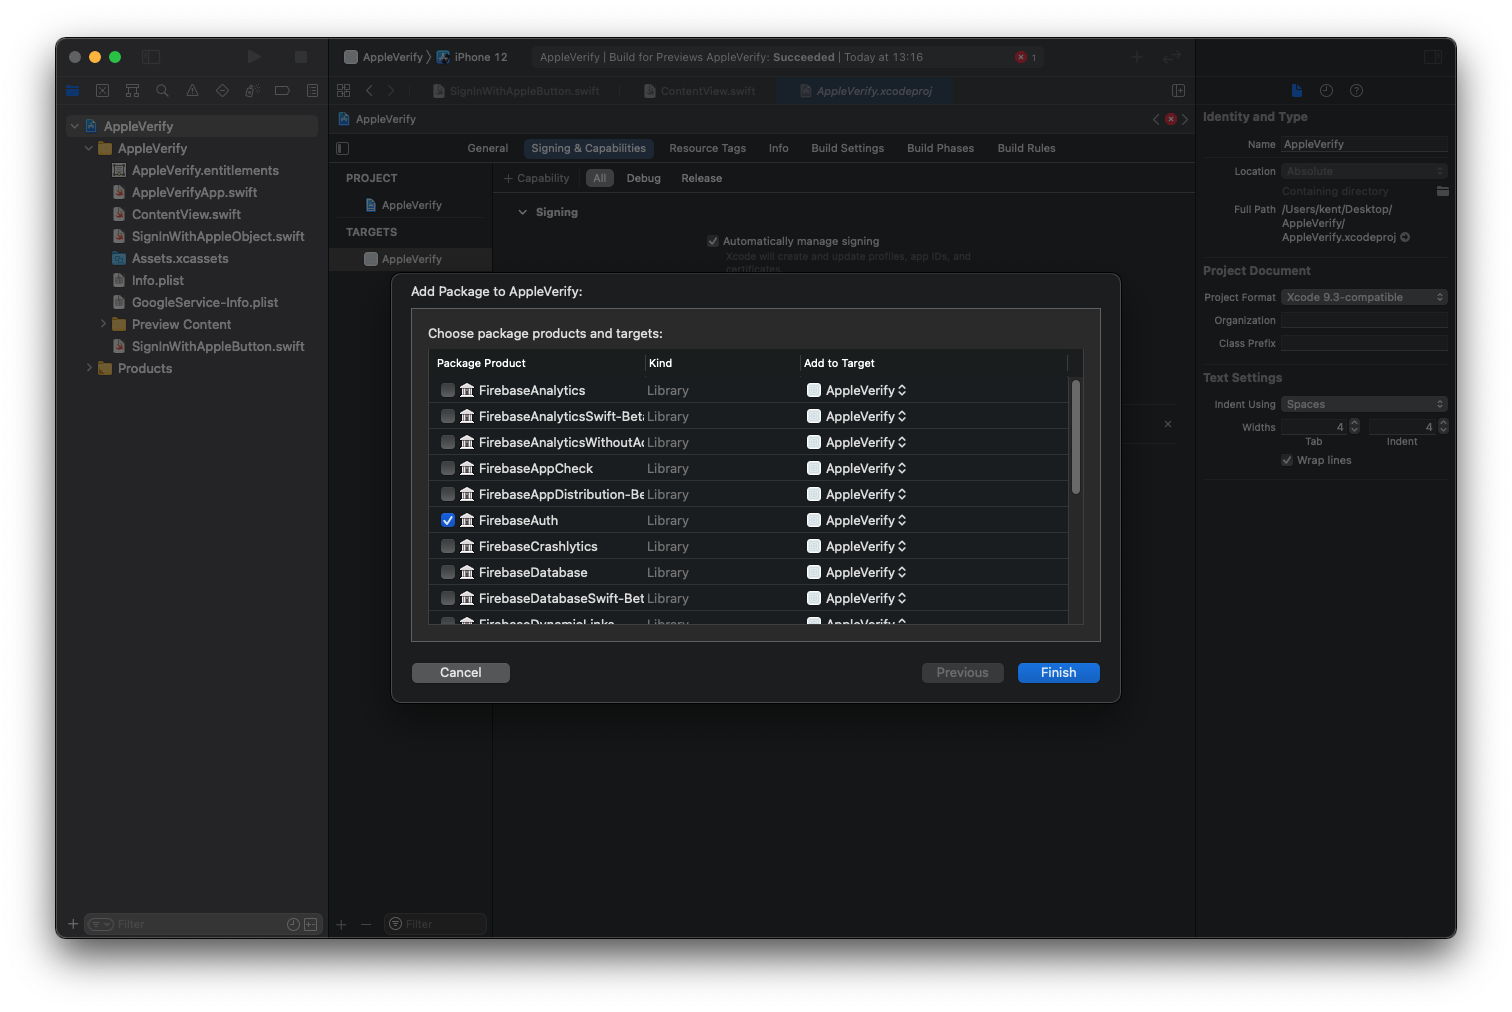The height and width of the screenshot is (1012, 1512).
Task: Open the Debug navigator icon
Action: [252, 91]
